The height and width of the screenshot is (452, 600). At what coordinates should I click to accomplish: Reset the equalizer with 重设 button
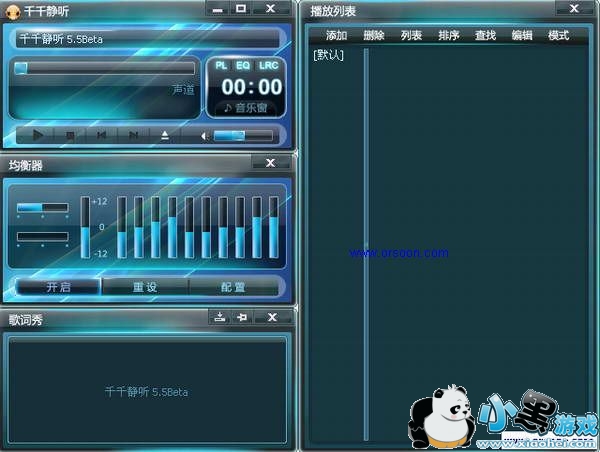tap(145, 287)
